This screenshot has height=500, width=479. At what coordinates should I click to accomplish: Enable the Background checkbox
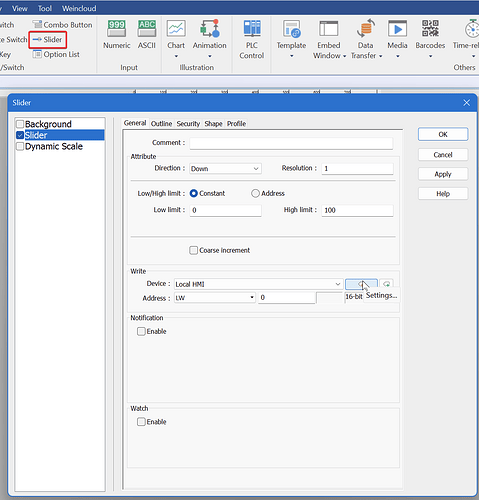click(x=20, y=124)
